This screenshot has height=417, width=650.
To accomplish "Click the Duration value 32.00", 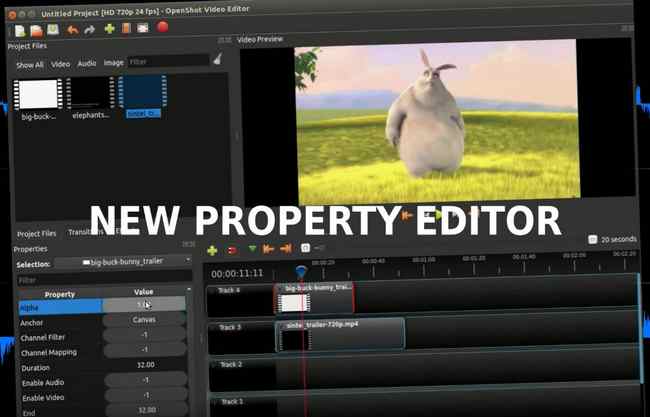I will point(146,365).
